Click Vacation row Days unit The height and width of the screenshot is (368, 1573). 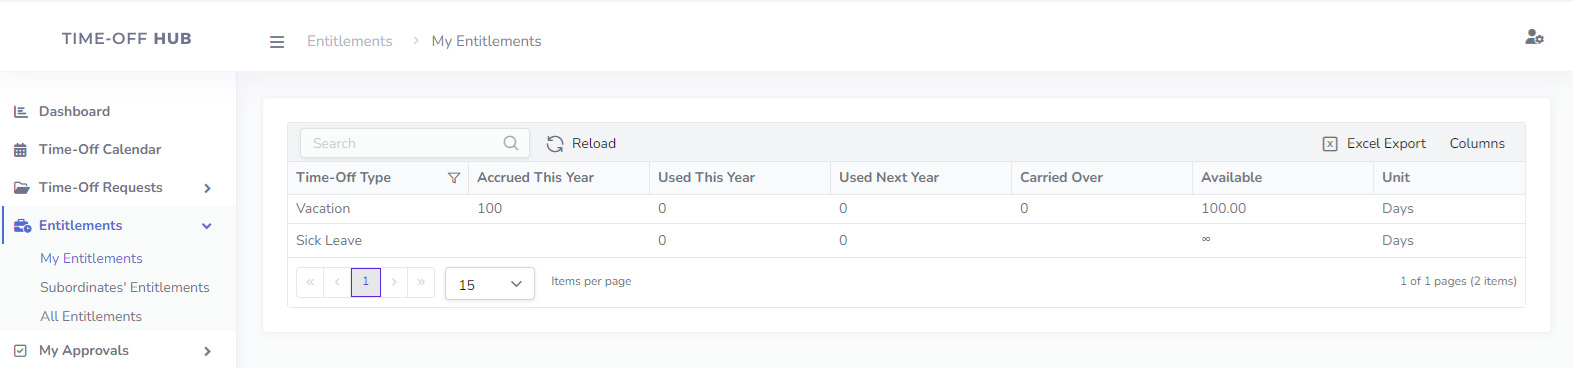coord(1397,209)
